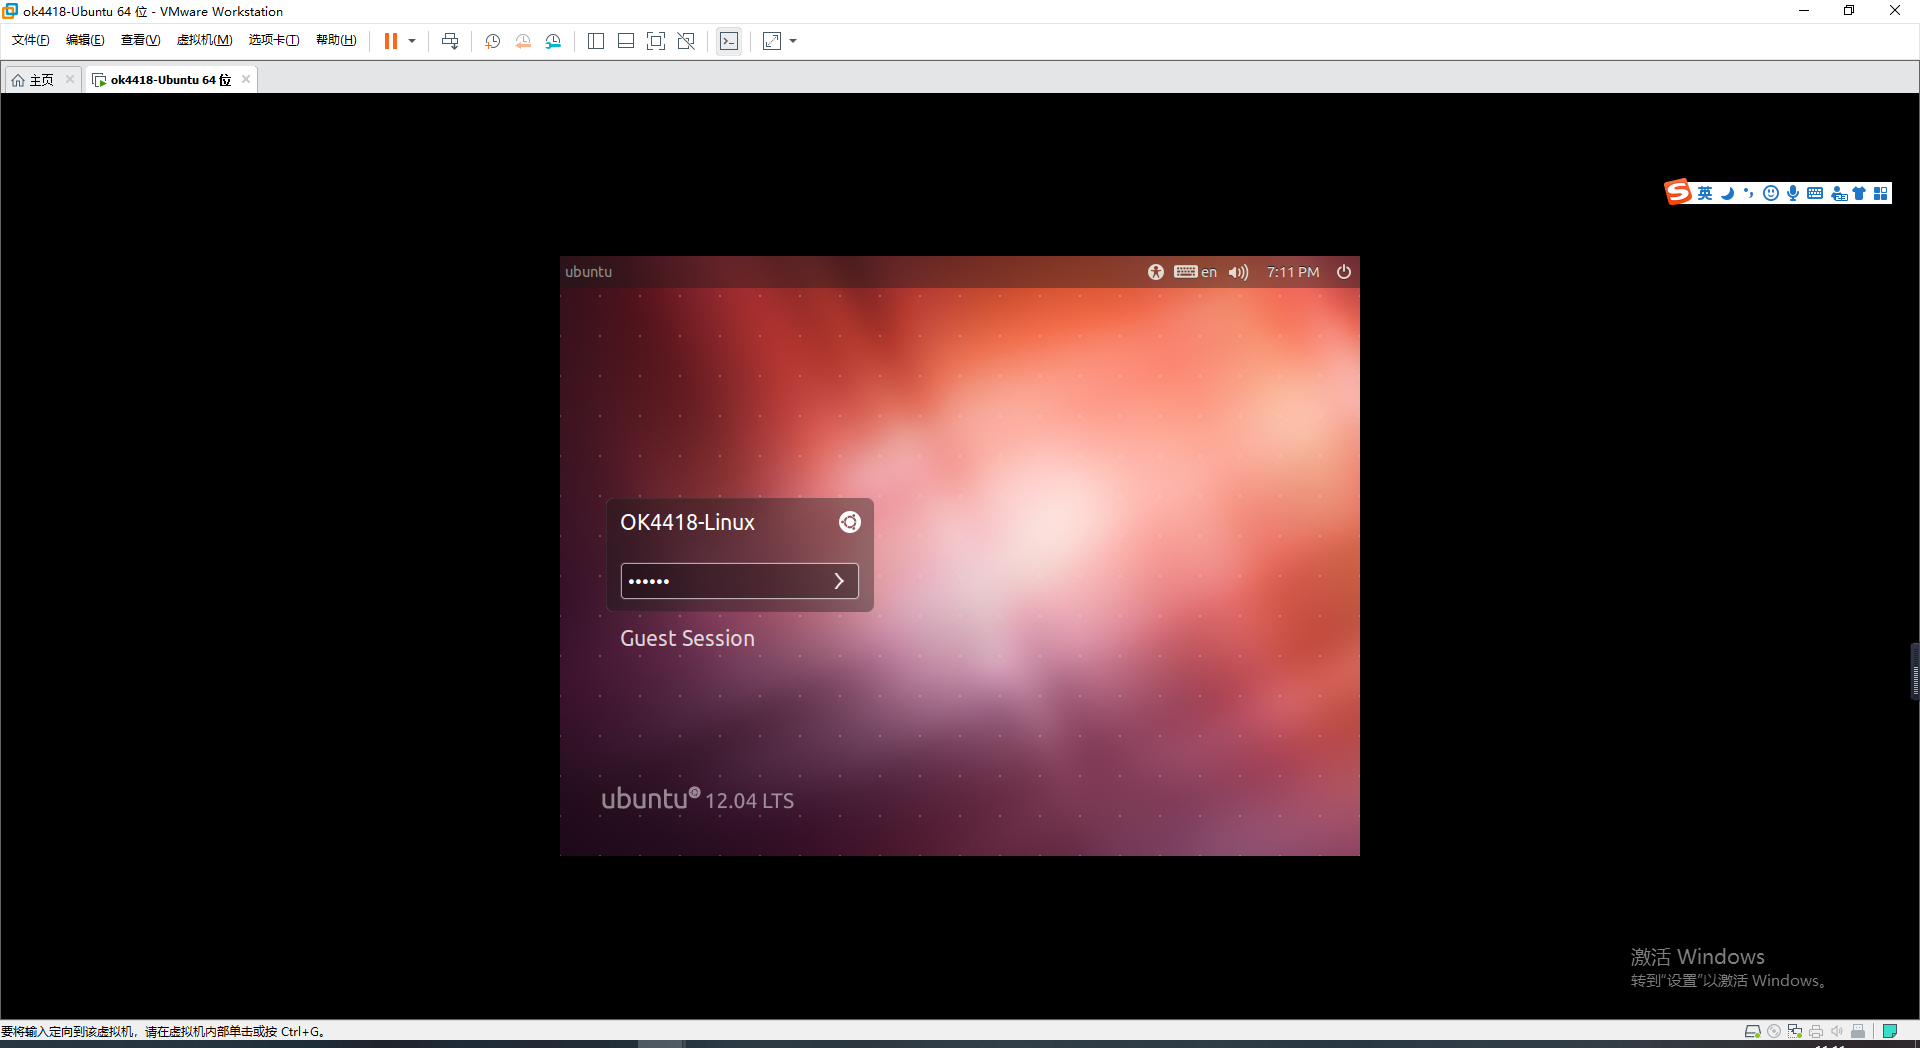
Task: Open the Ubuntu accessibility menu
Action: pos(1156,272)
